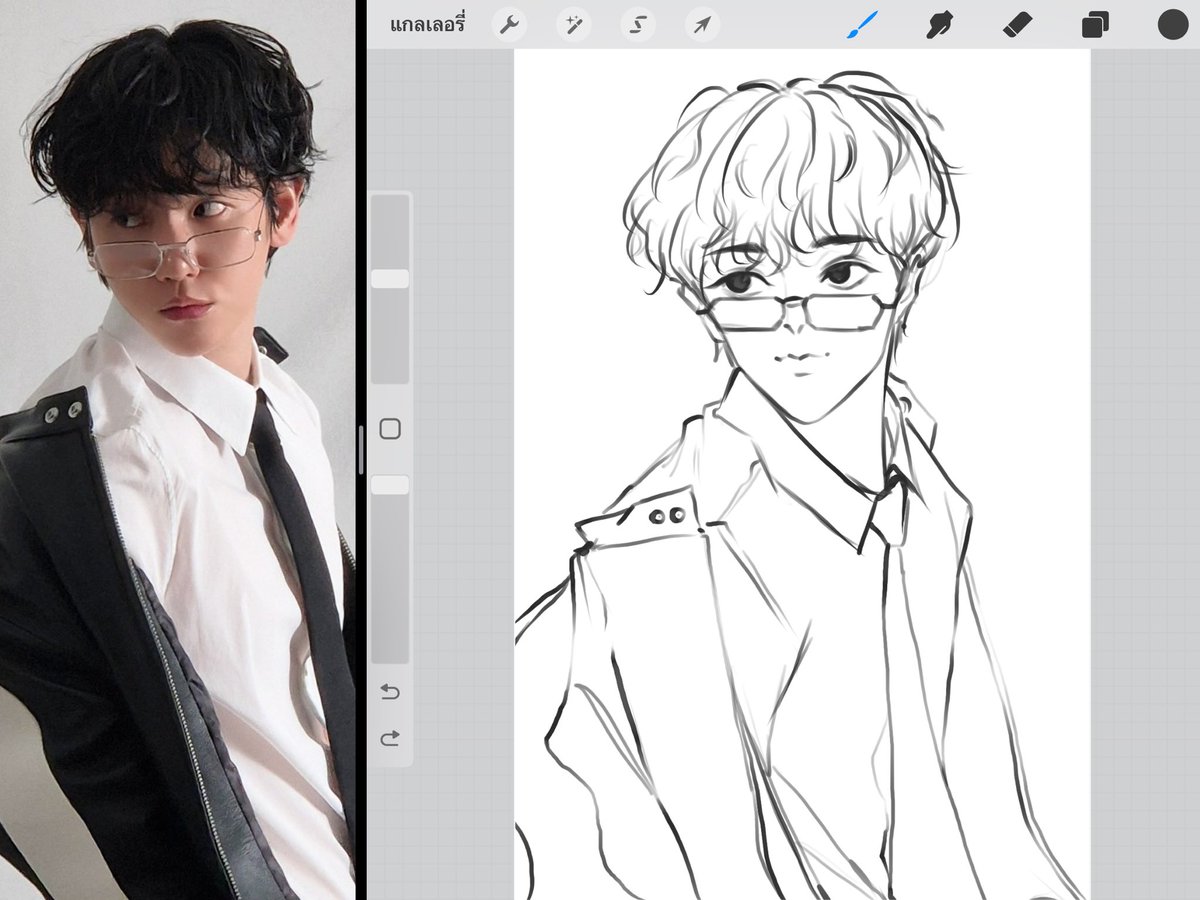Select the Eraser tool

1018,24
